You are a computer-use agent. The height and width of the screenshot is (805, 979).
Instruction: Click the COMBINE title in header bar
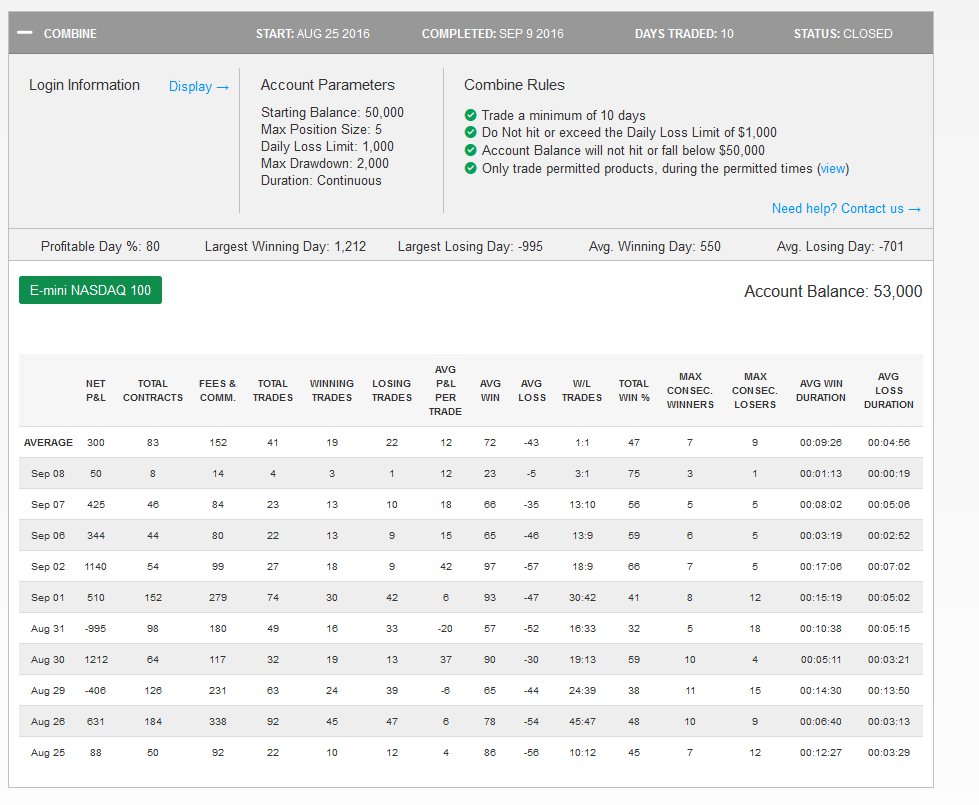pyautogui.click(x=70, y=34)
